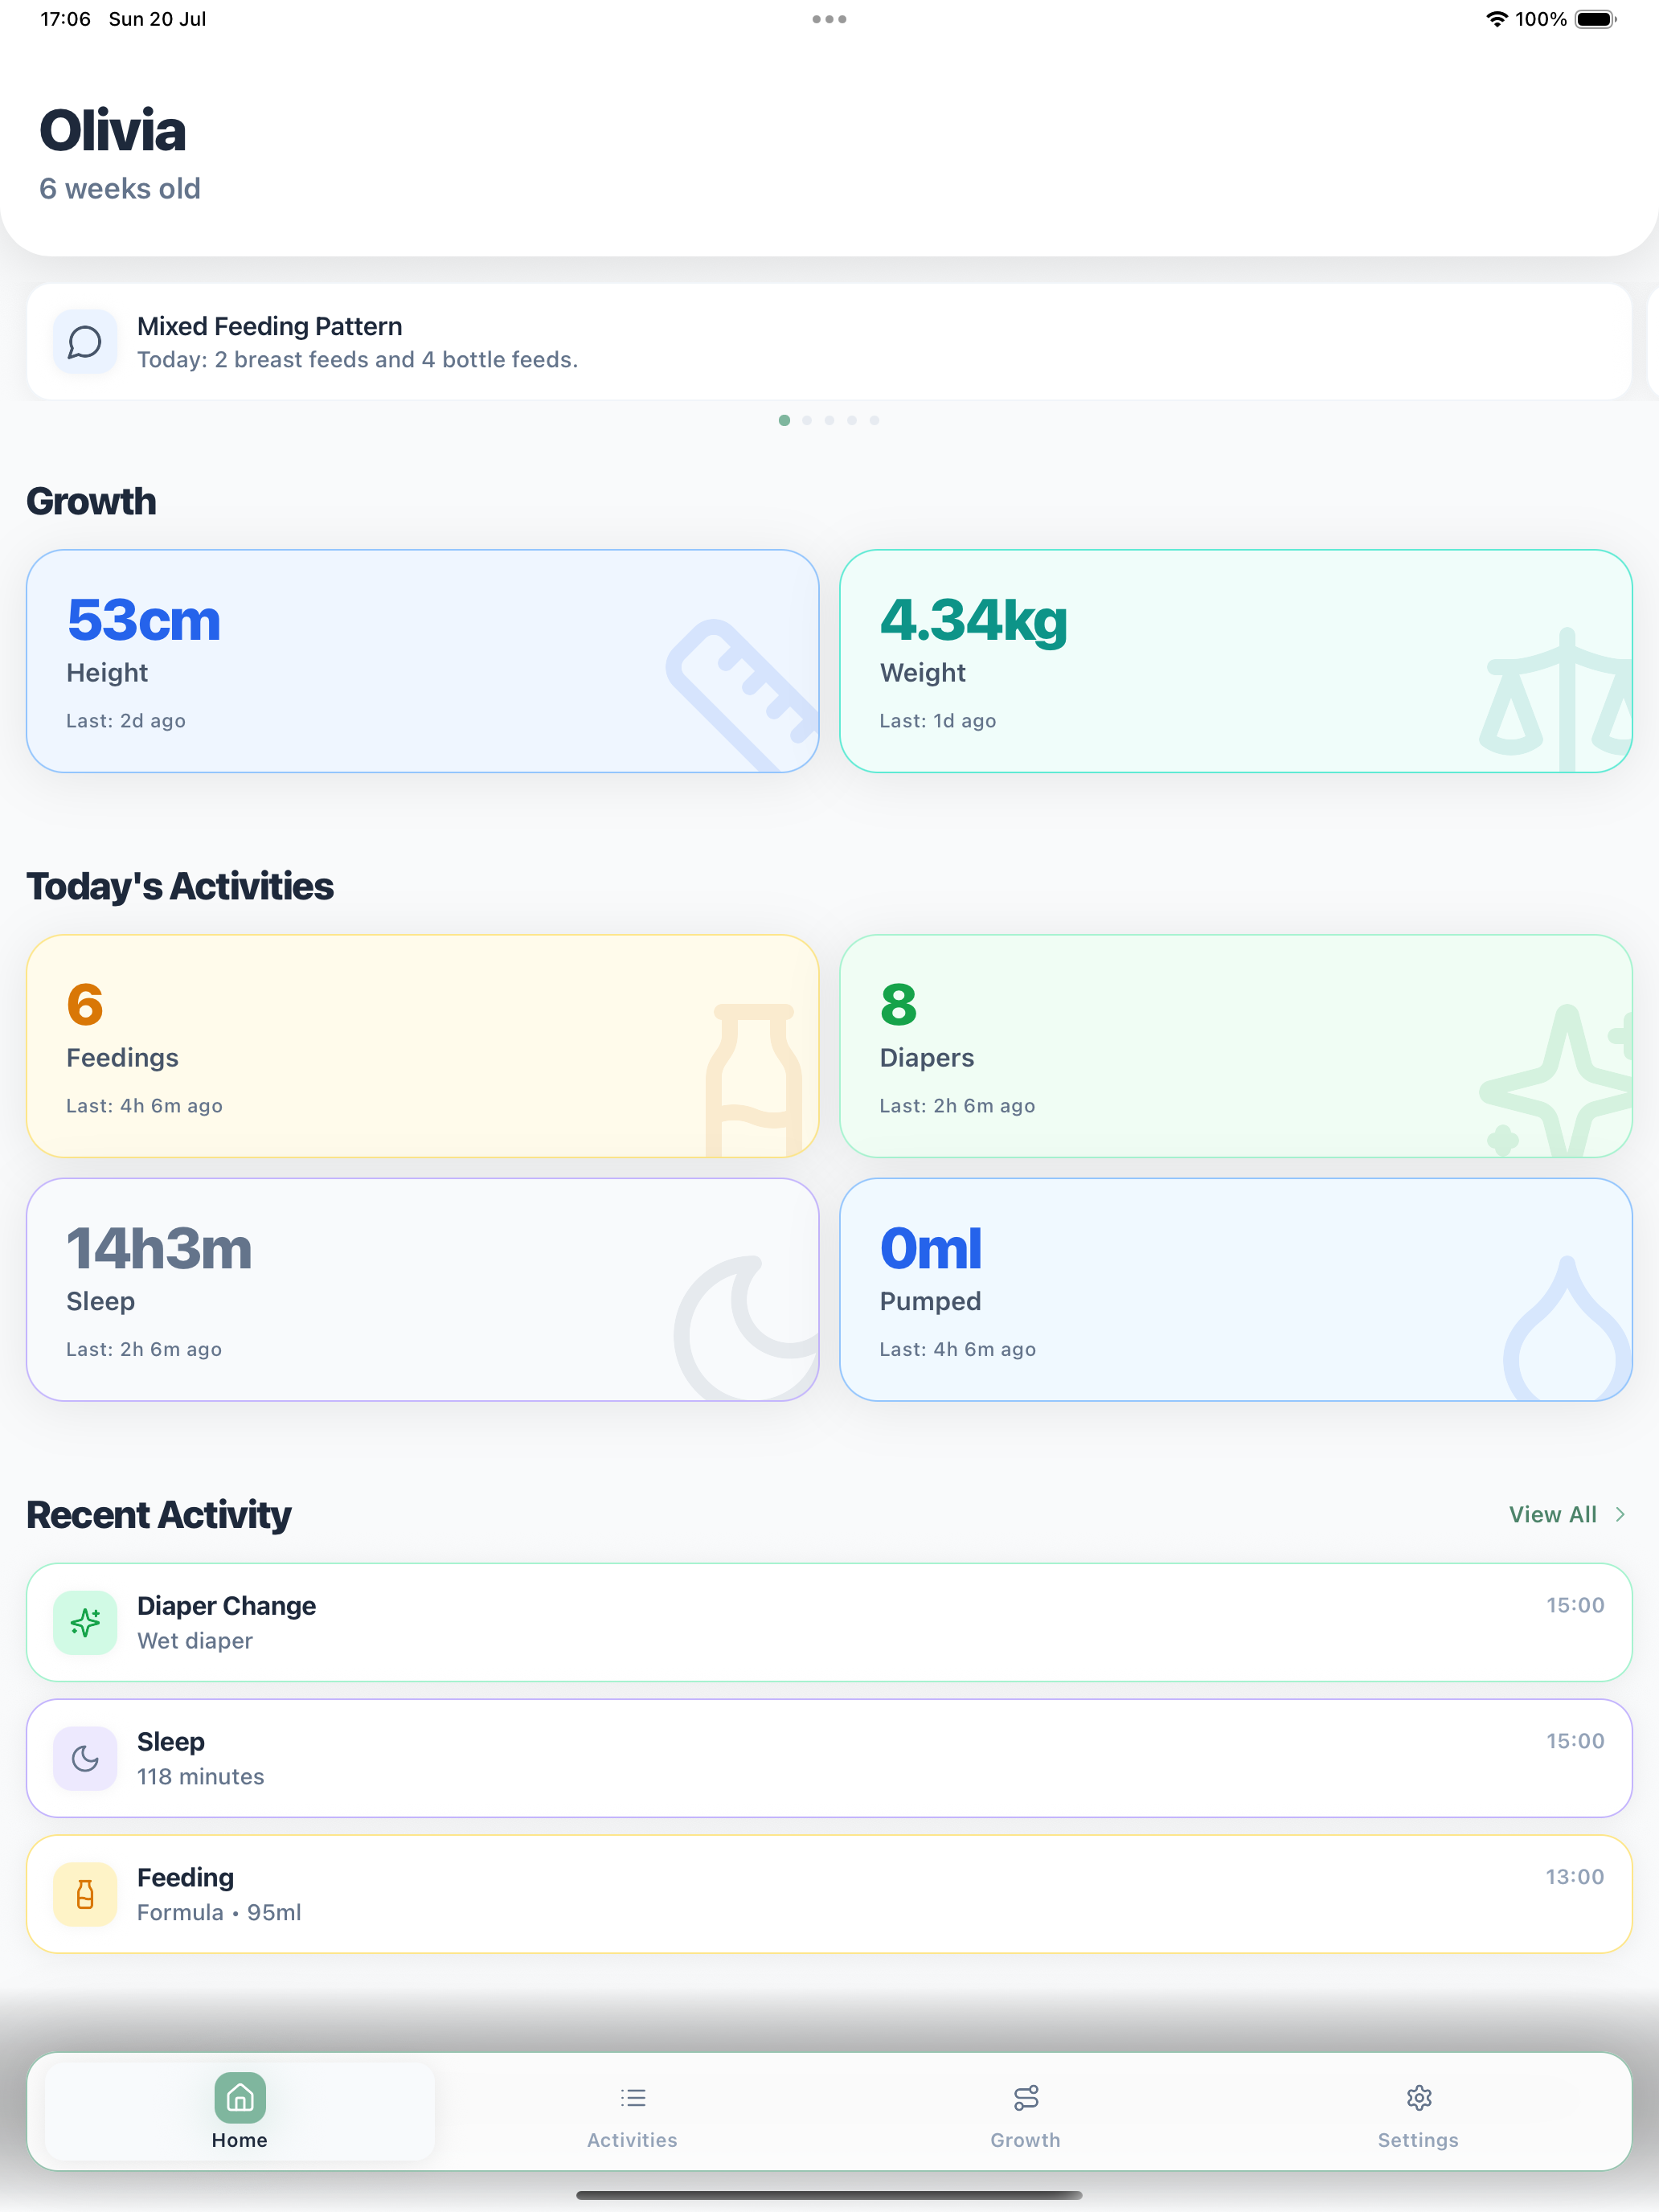
Task: Open the 53cm Height card
Action: click(x=423, y=661)
